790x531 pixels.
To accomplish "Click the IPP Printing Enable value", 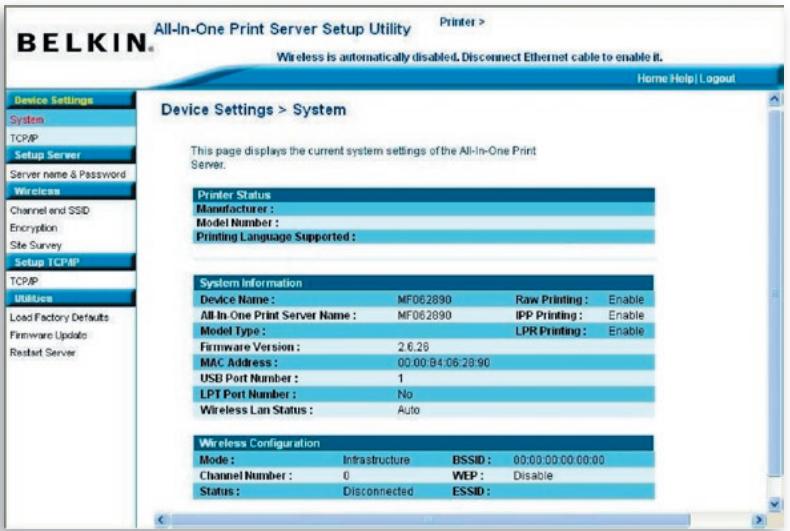I will click(x=626, y=315).
